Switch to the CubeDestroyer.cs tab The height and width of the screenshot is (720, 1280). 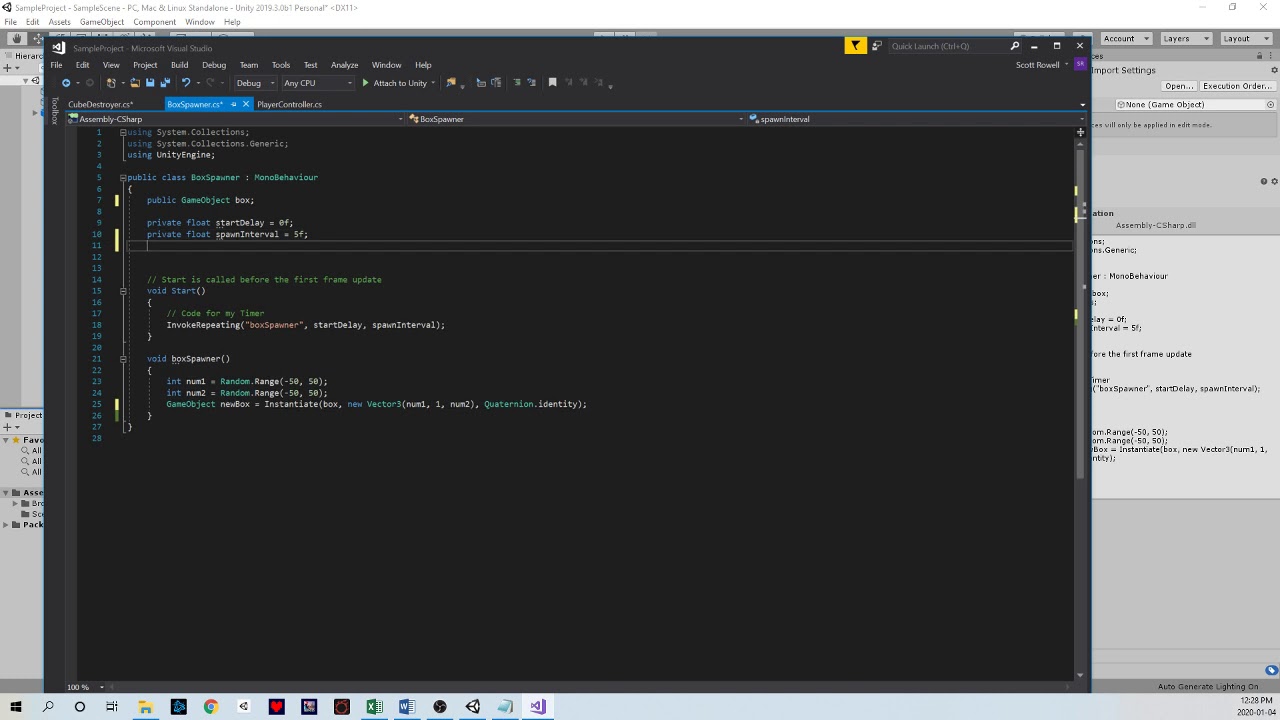coord(100,104)
